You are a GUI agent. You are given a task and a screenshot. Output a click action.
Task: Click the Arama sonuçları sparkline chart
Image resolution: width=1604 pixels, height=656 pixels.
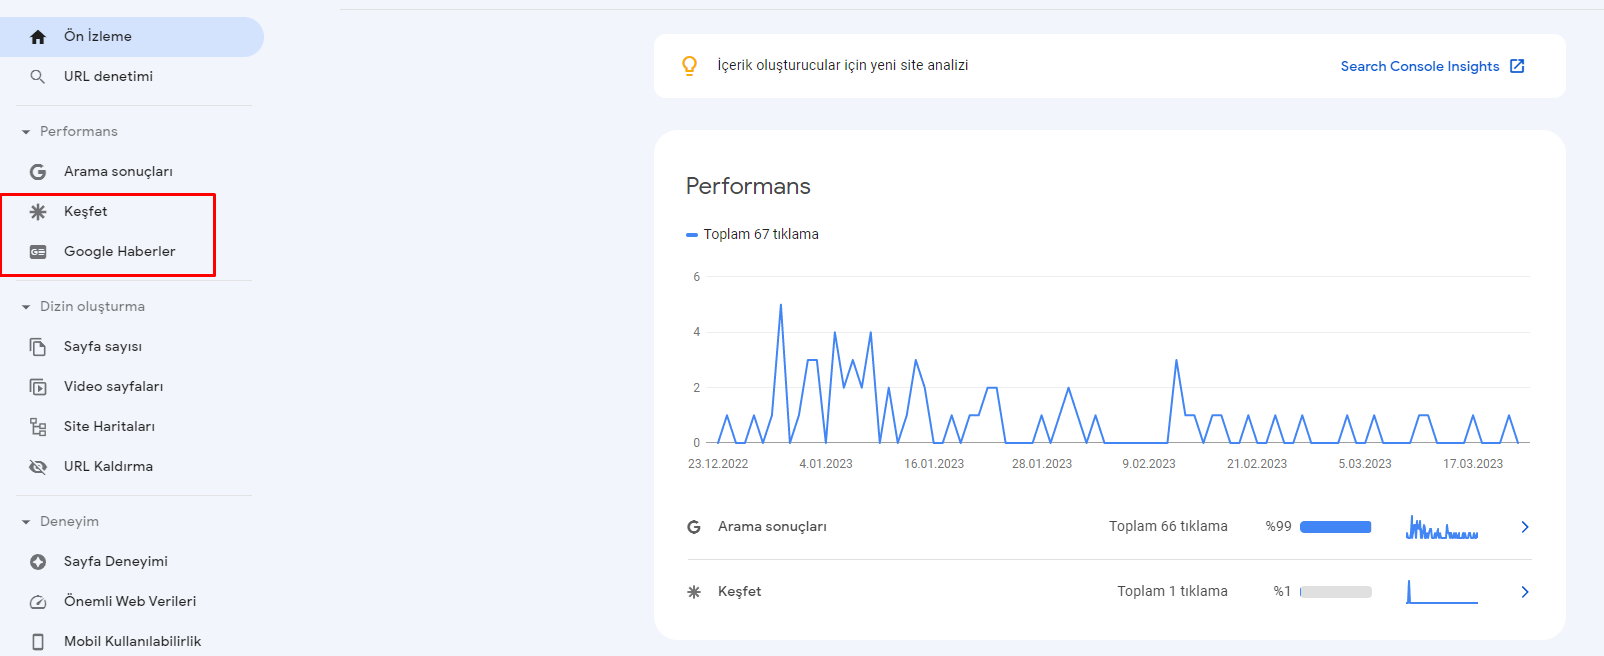click(x=1442, y=527)
